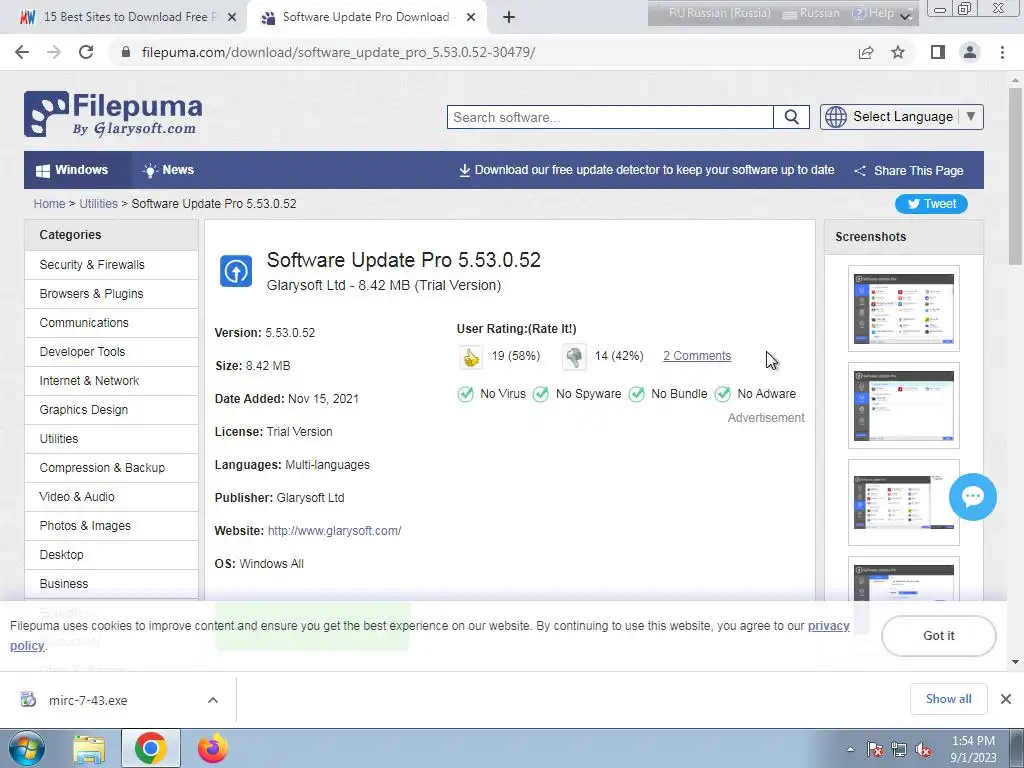Open Communications category
This screenshot has width=1024, height=768.
pyautogui.click(x=112, y=323)
